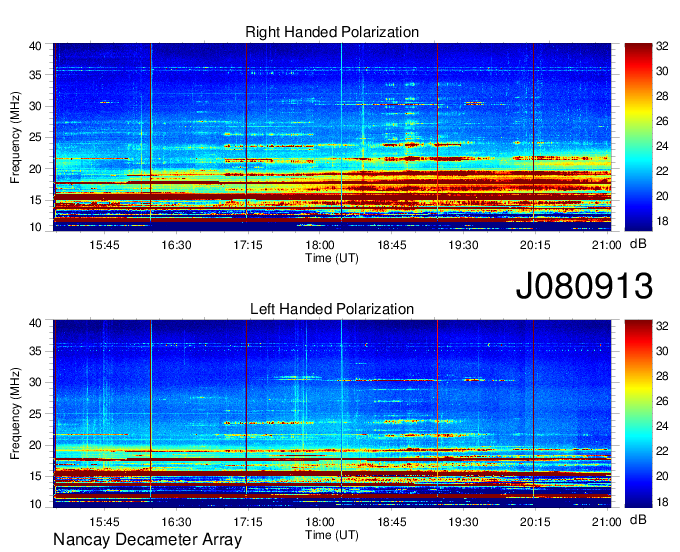
Task: Click the 'Left Handed Polarization' plot title
Action: click(332, 309)
